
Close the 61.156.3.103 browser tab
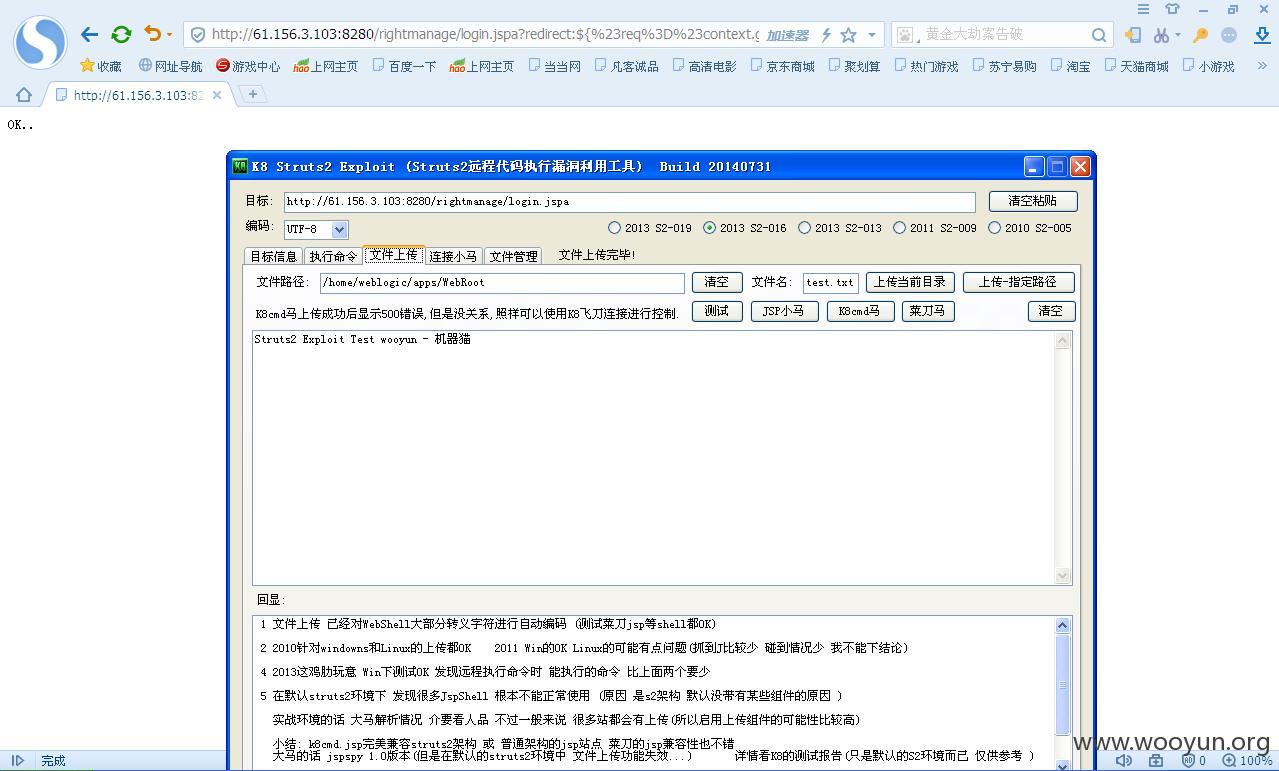[217, 95]
